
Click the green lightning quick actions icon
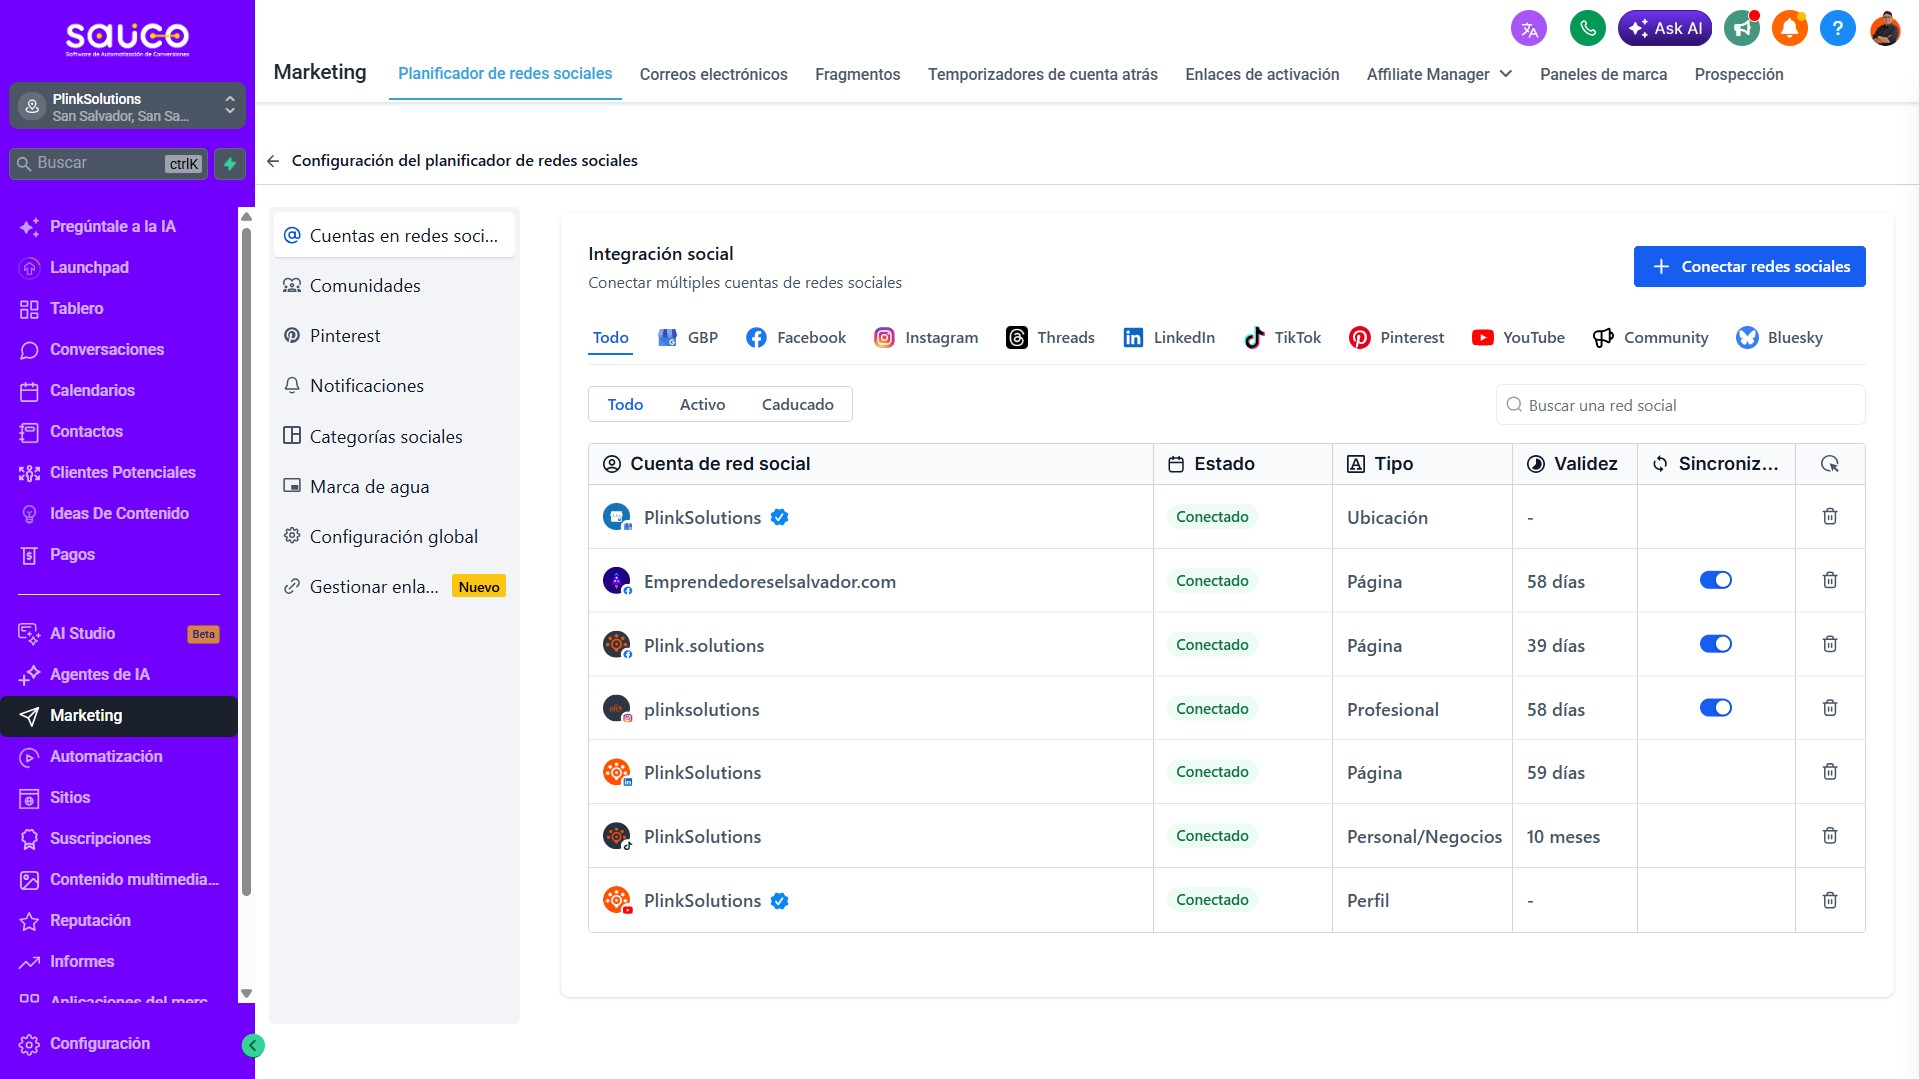click(x=230, y=164)
